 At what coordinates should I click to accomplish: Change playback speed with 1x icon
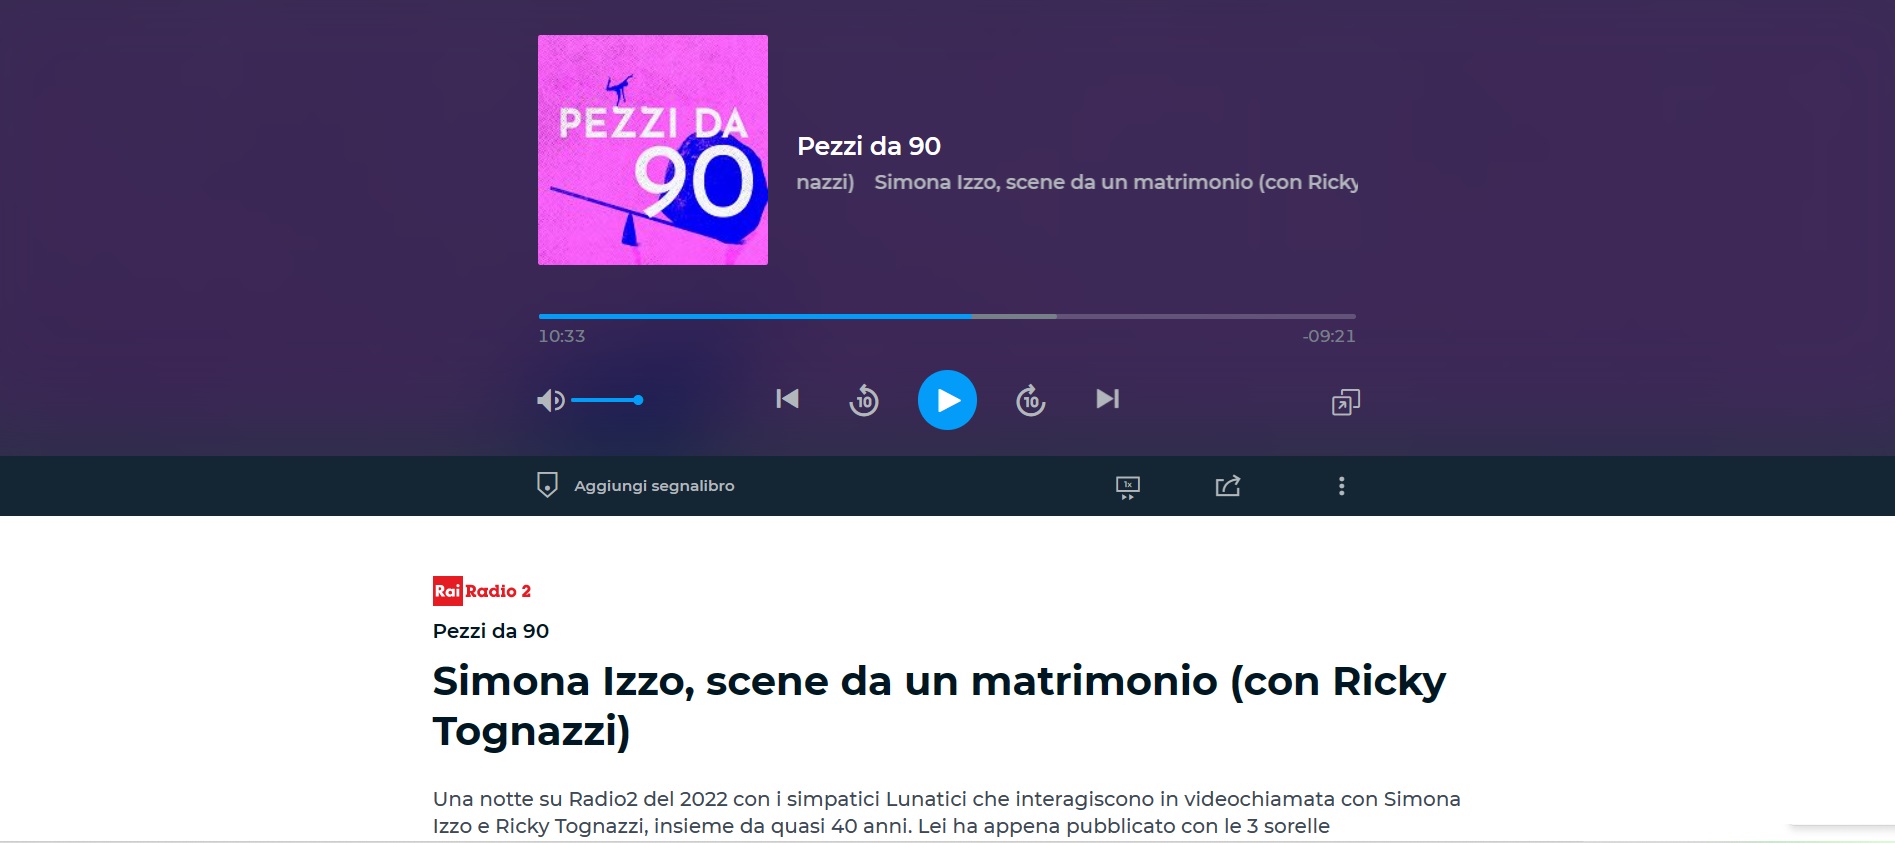coord(1128,487)
